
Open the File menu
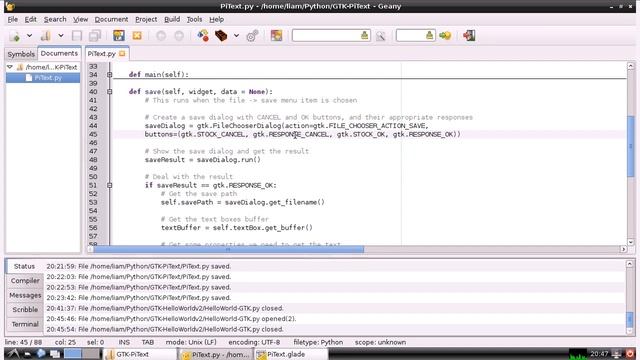click(13, 19)
